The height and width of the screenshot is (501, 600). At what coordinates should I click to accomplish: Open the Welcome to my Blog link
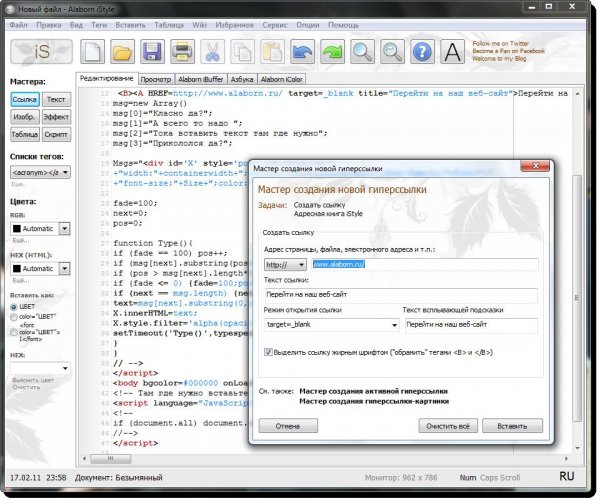(x=499, y=59)
